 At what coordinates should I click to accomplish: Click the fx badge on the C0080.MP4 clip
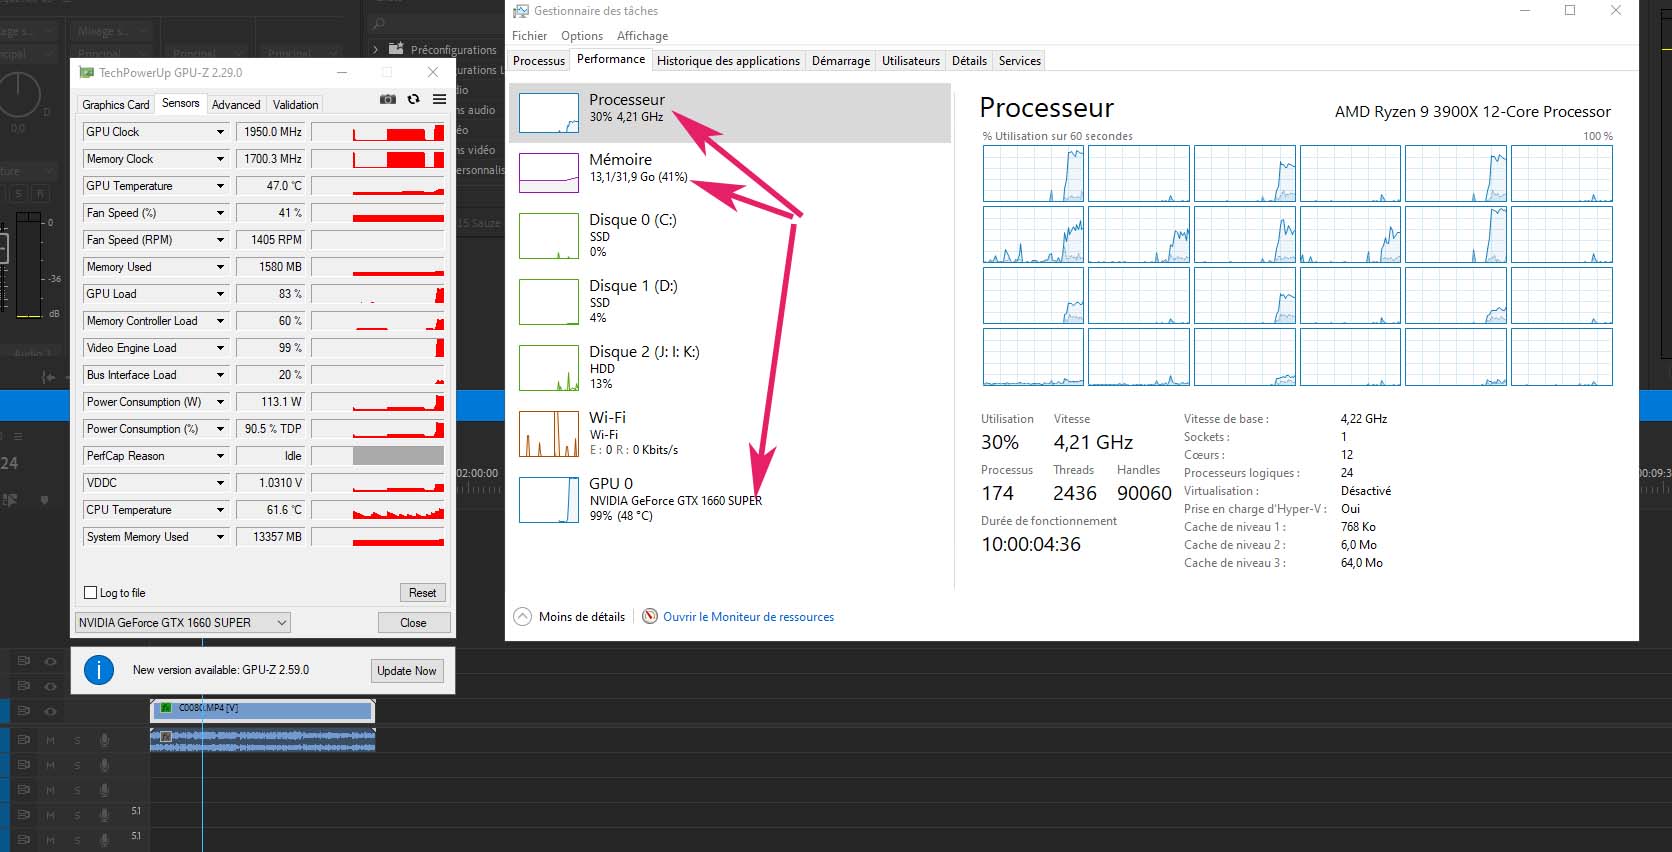click(x=166, y=708)
